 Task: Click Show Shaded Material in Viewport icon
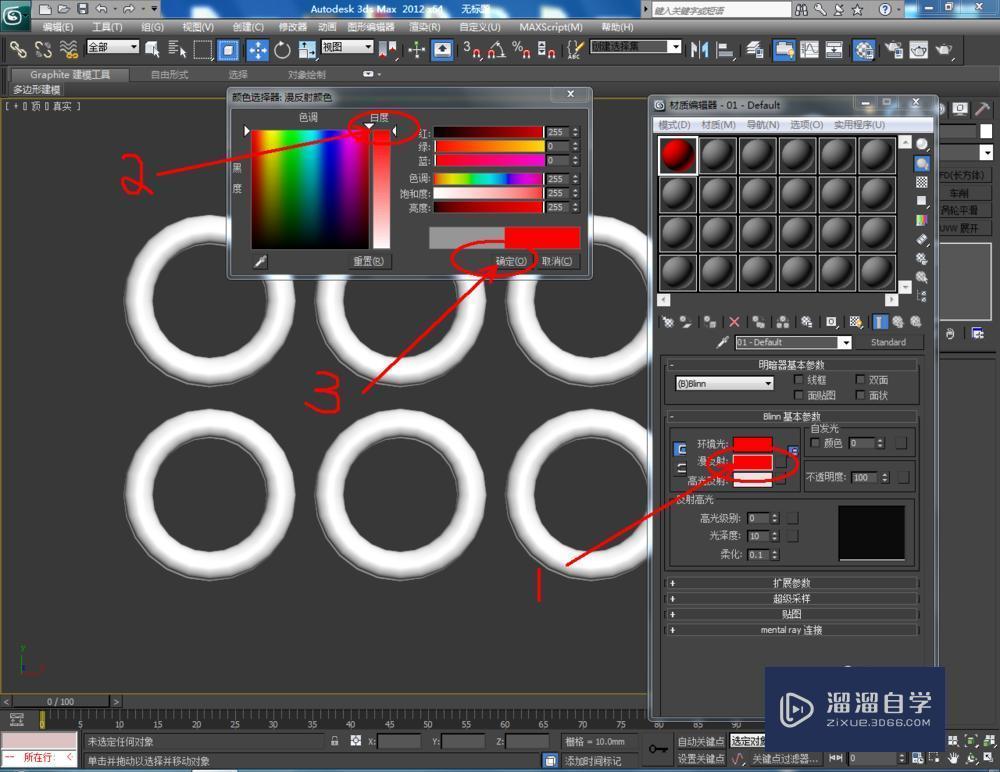[x=853, y=322]
